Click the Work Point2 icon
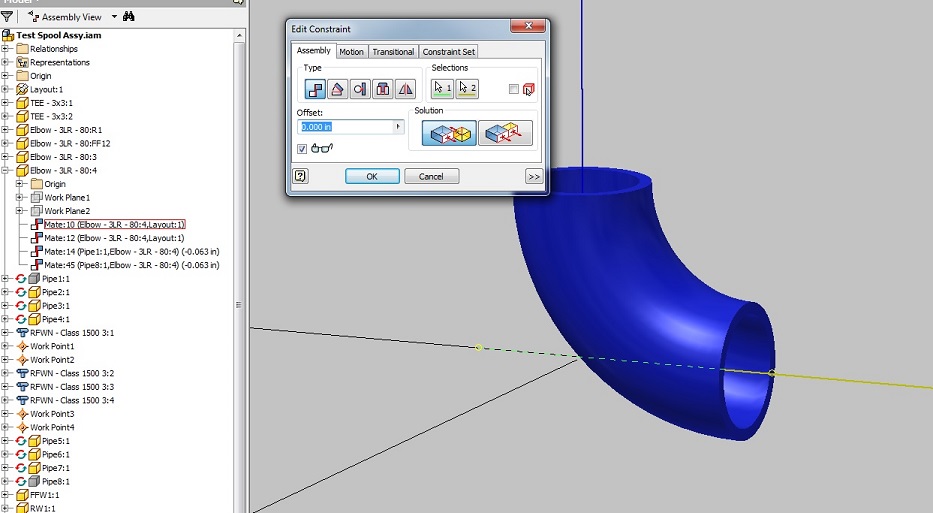 [x=22, y=360]
